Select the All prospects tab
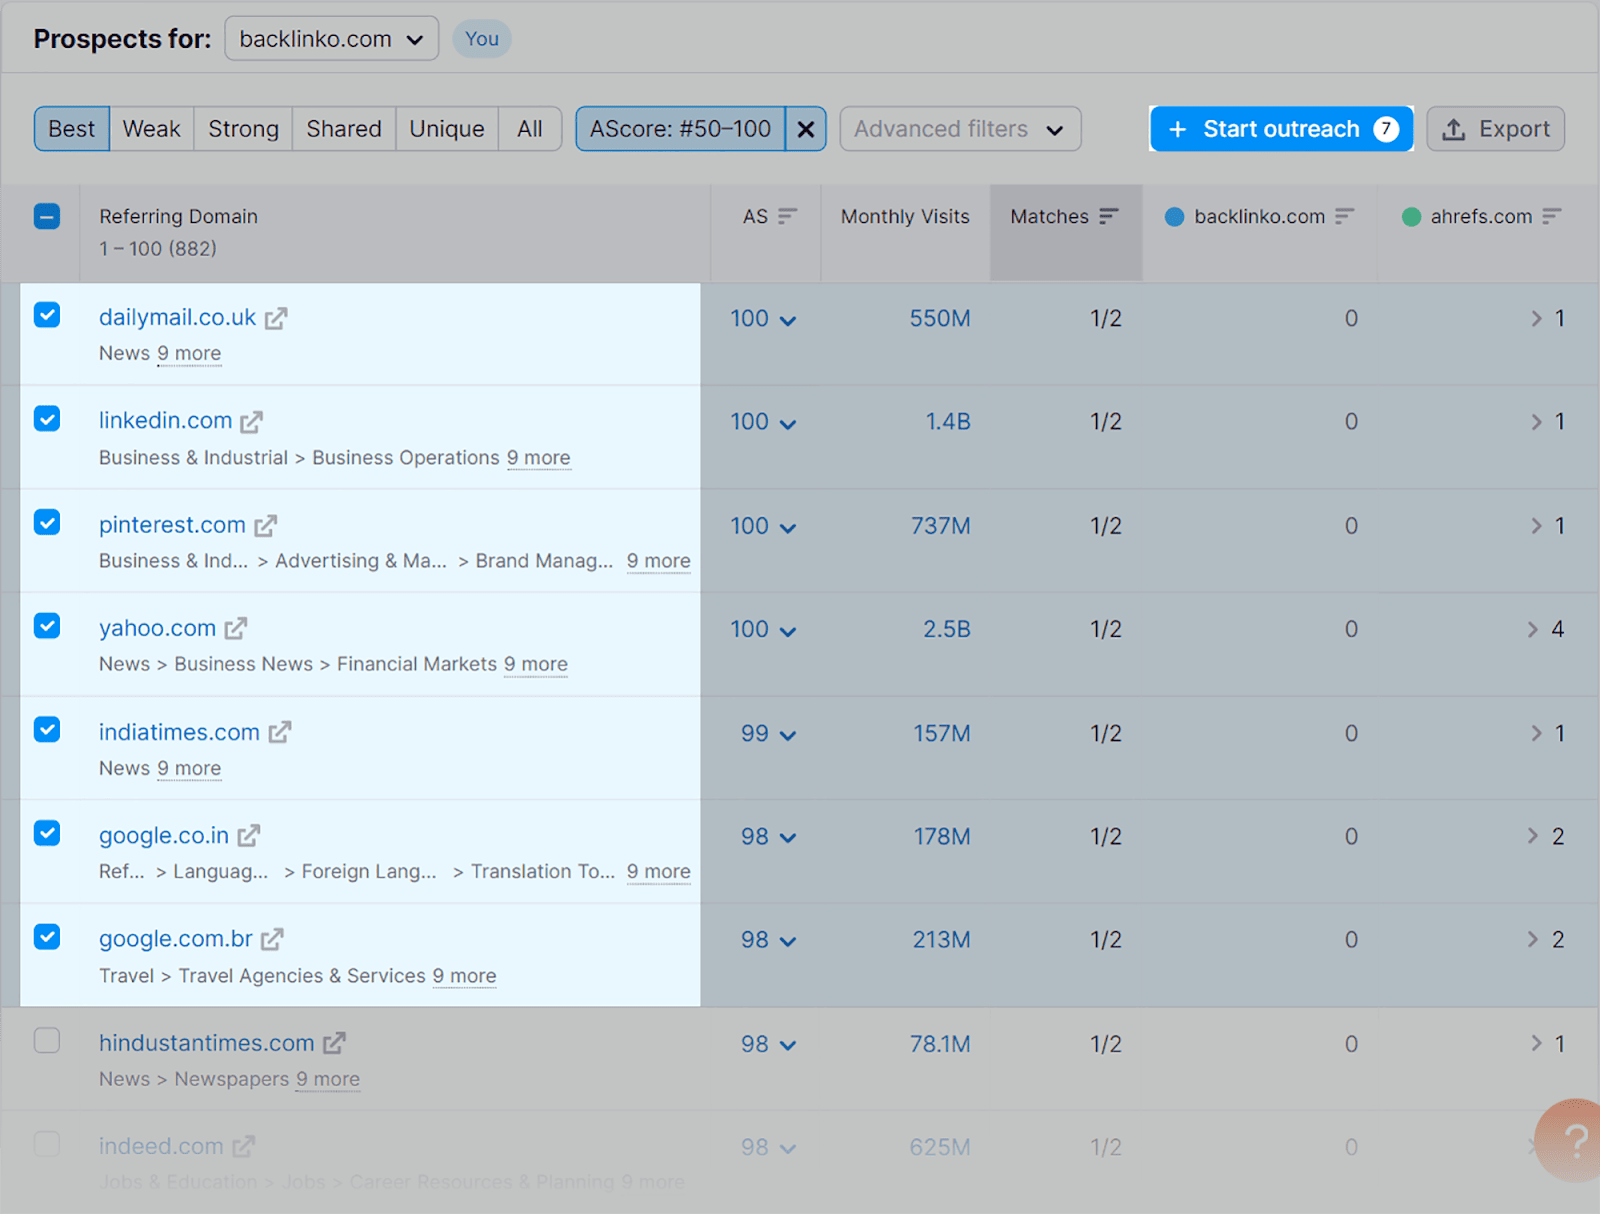Screen dimensions: 1600x1214 coord(529,128)
